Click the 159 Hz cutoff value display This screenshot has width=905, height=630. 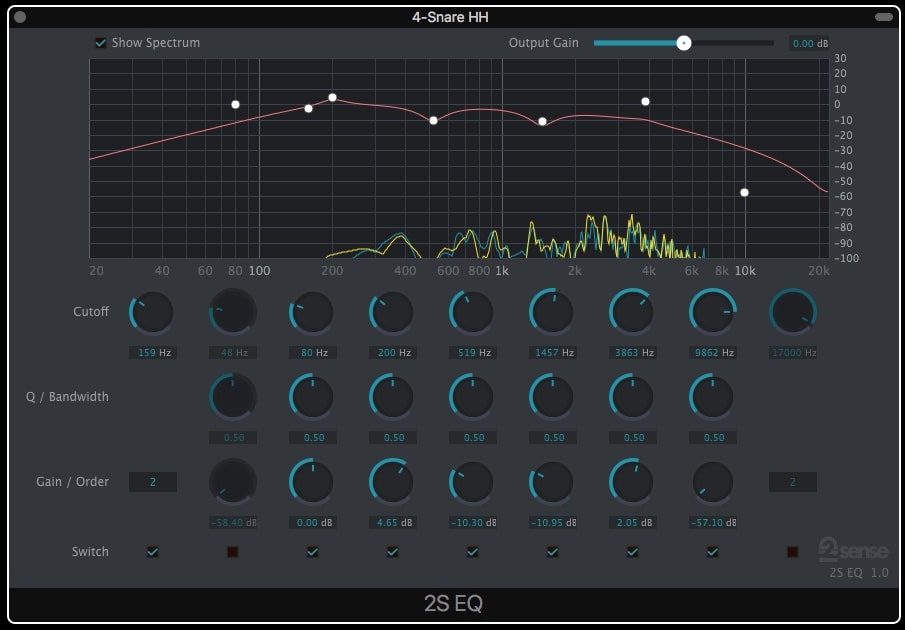152,352
